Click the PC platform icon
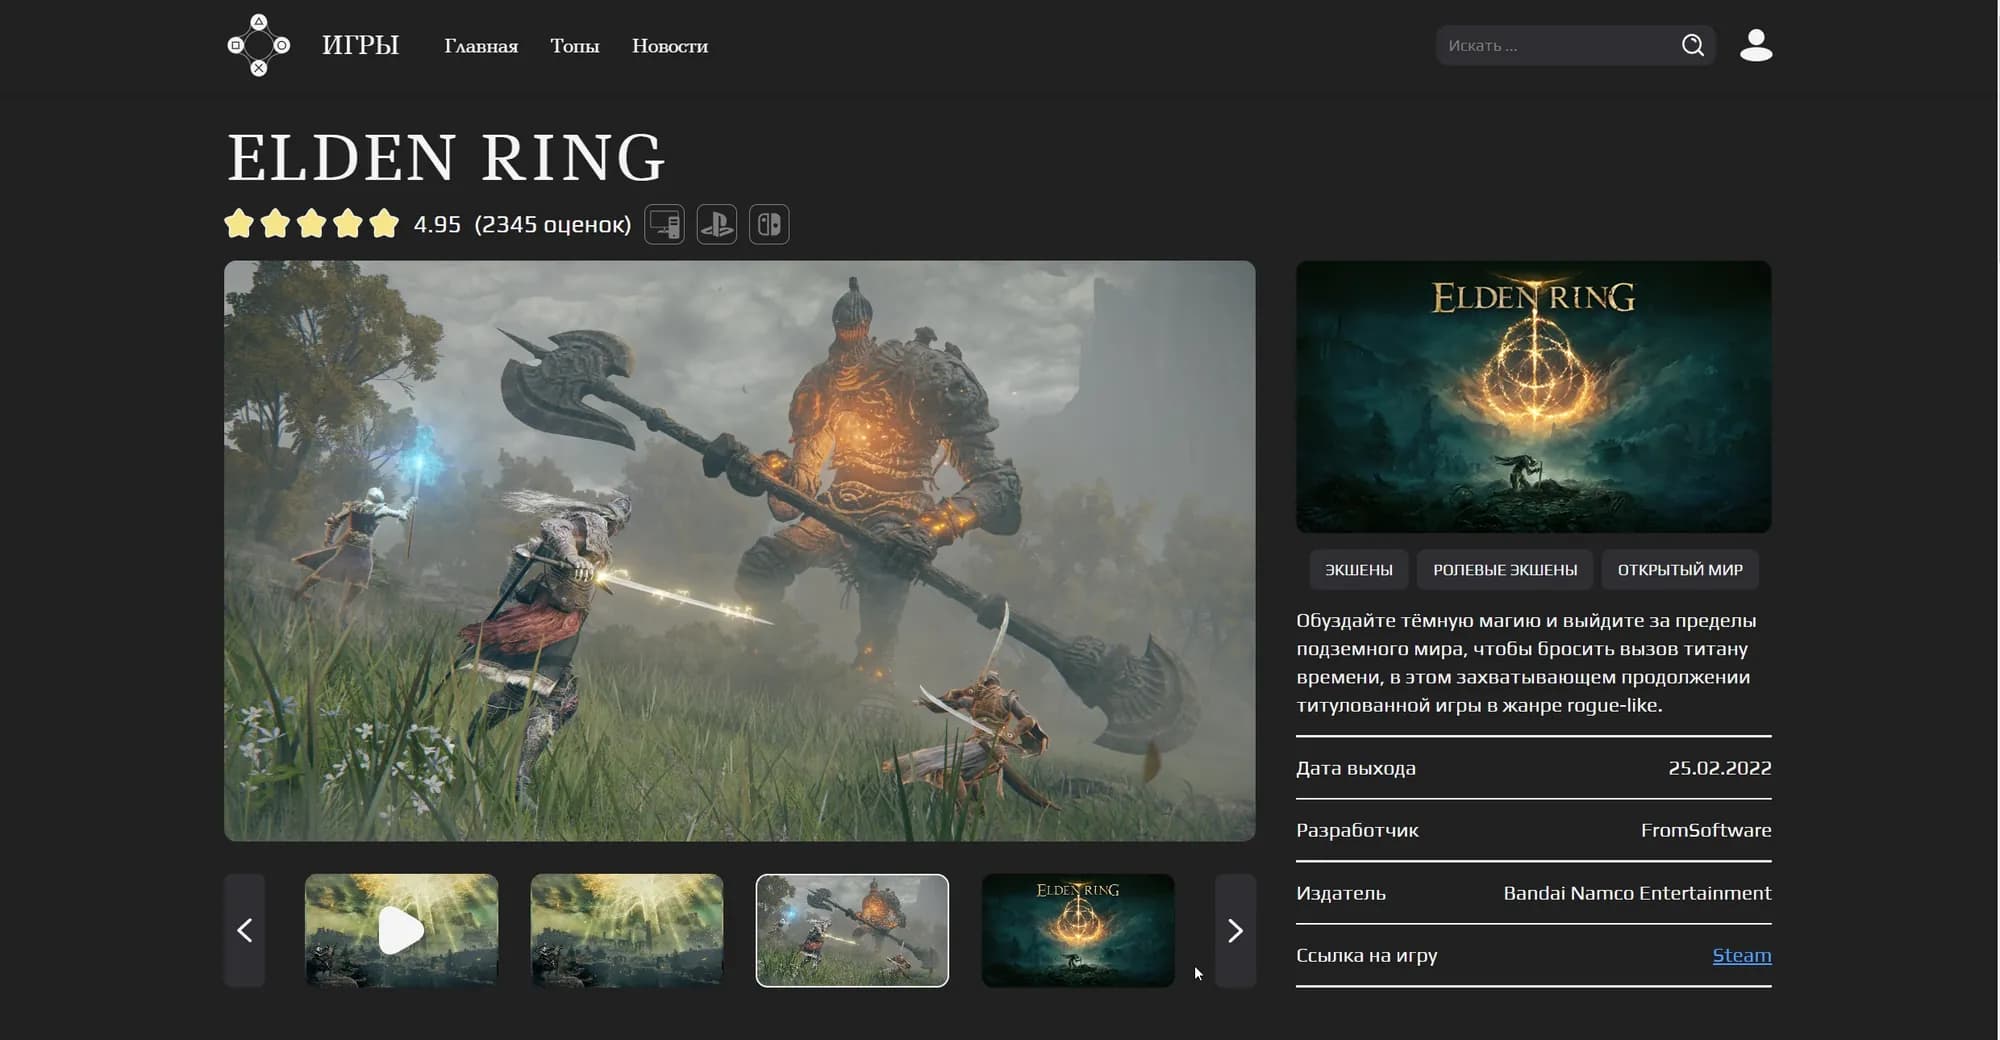The width and height of the screenshot is (2000, 1040). [x=664, y=224]
